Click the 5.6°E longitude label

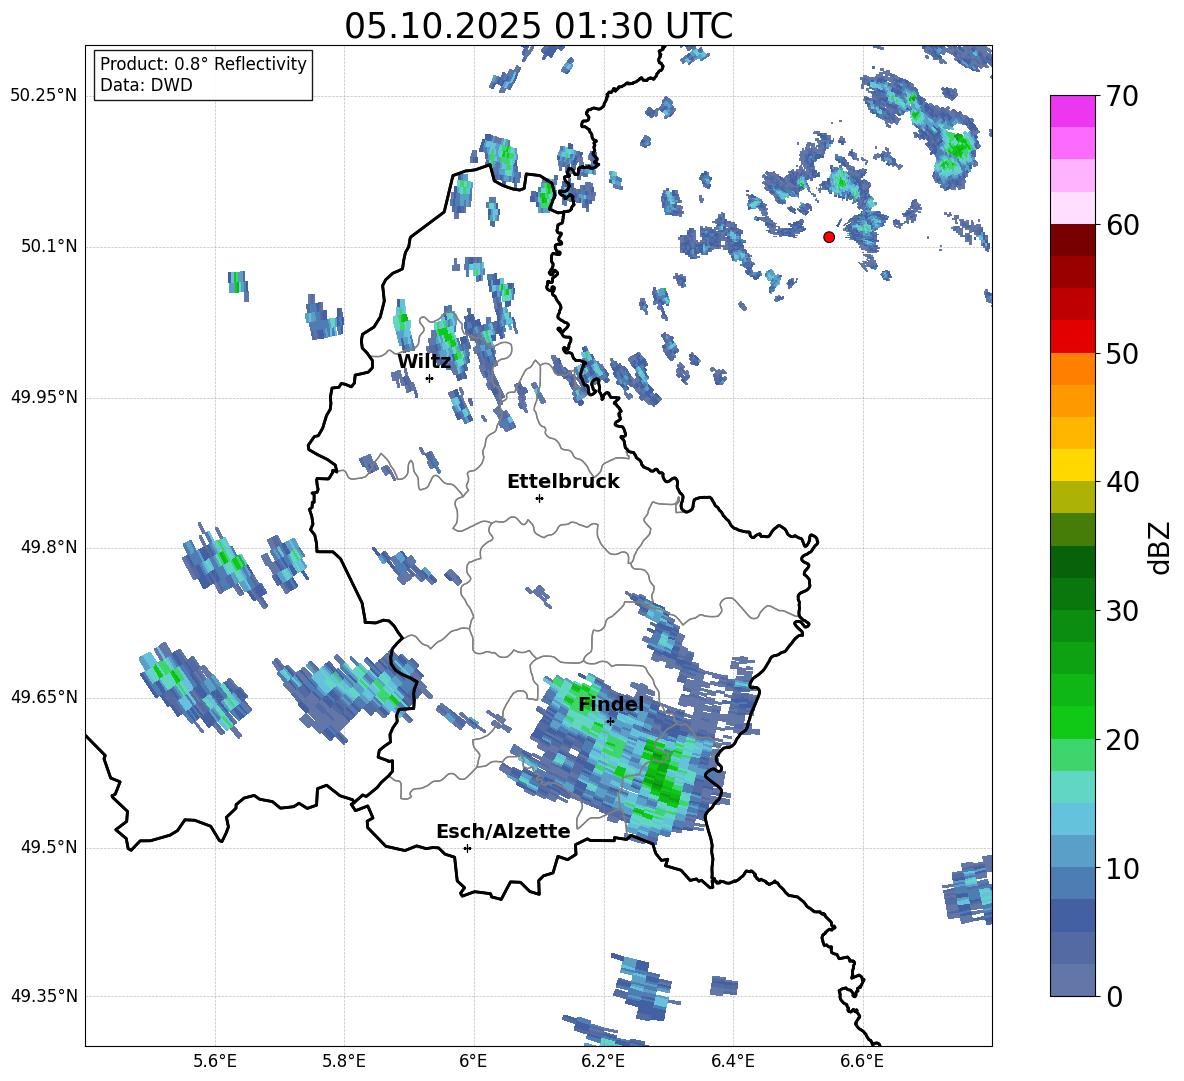click(x=215, y=1062)
